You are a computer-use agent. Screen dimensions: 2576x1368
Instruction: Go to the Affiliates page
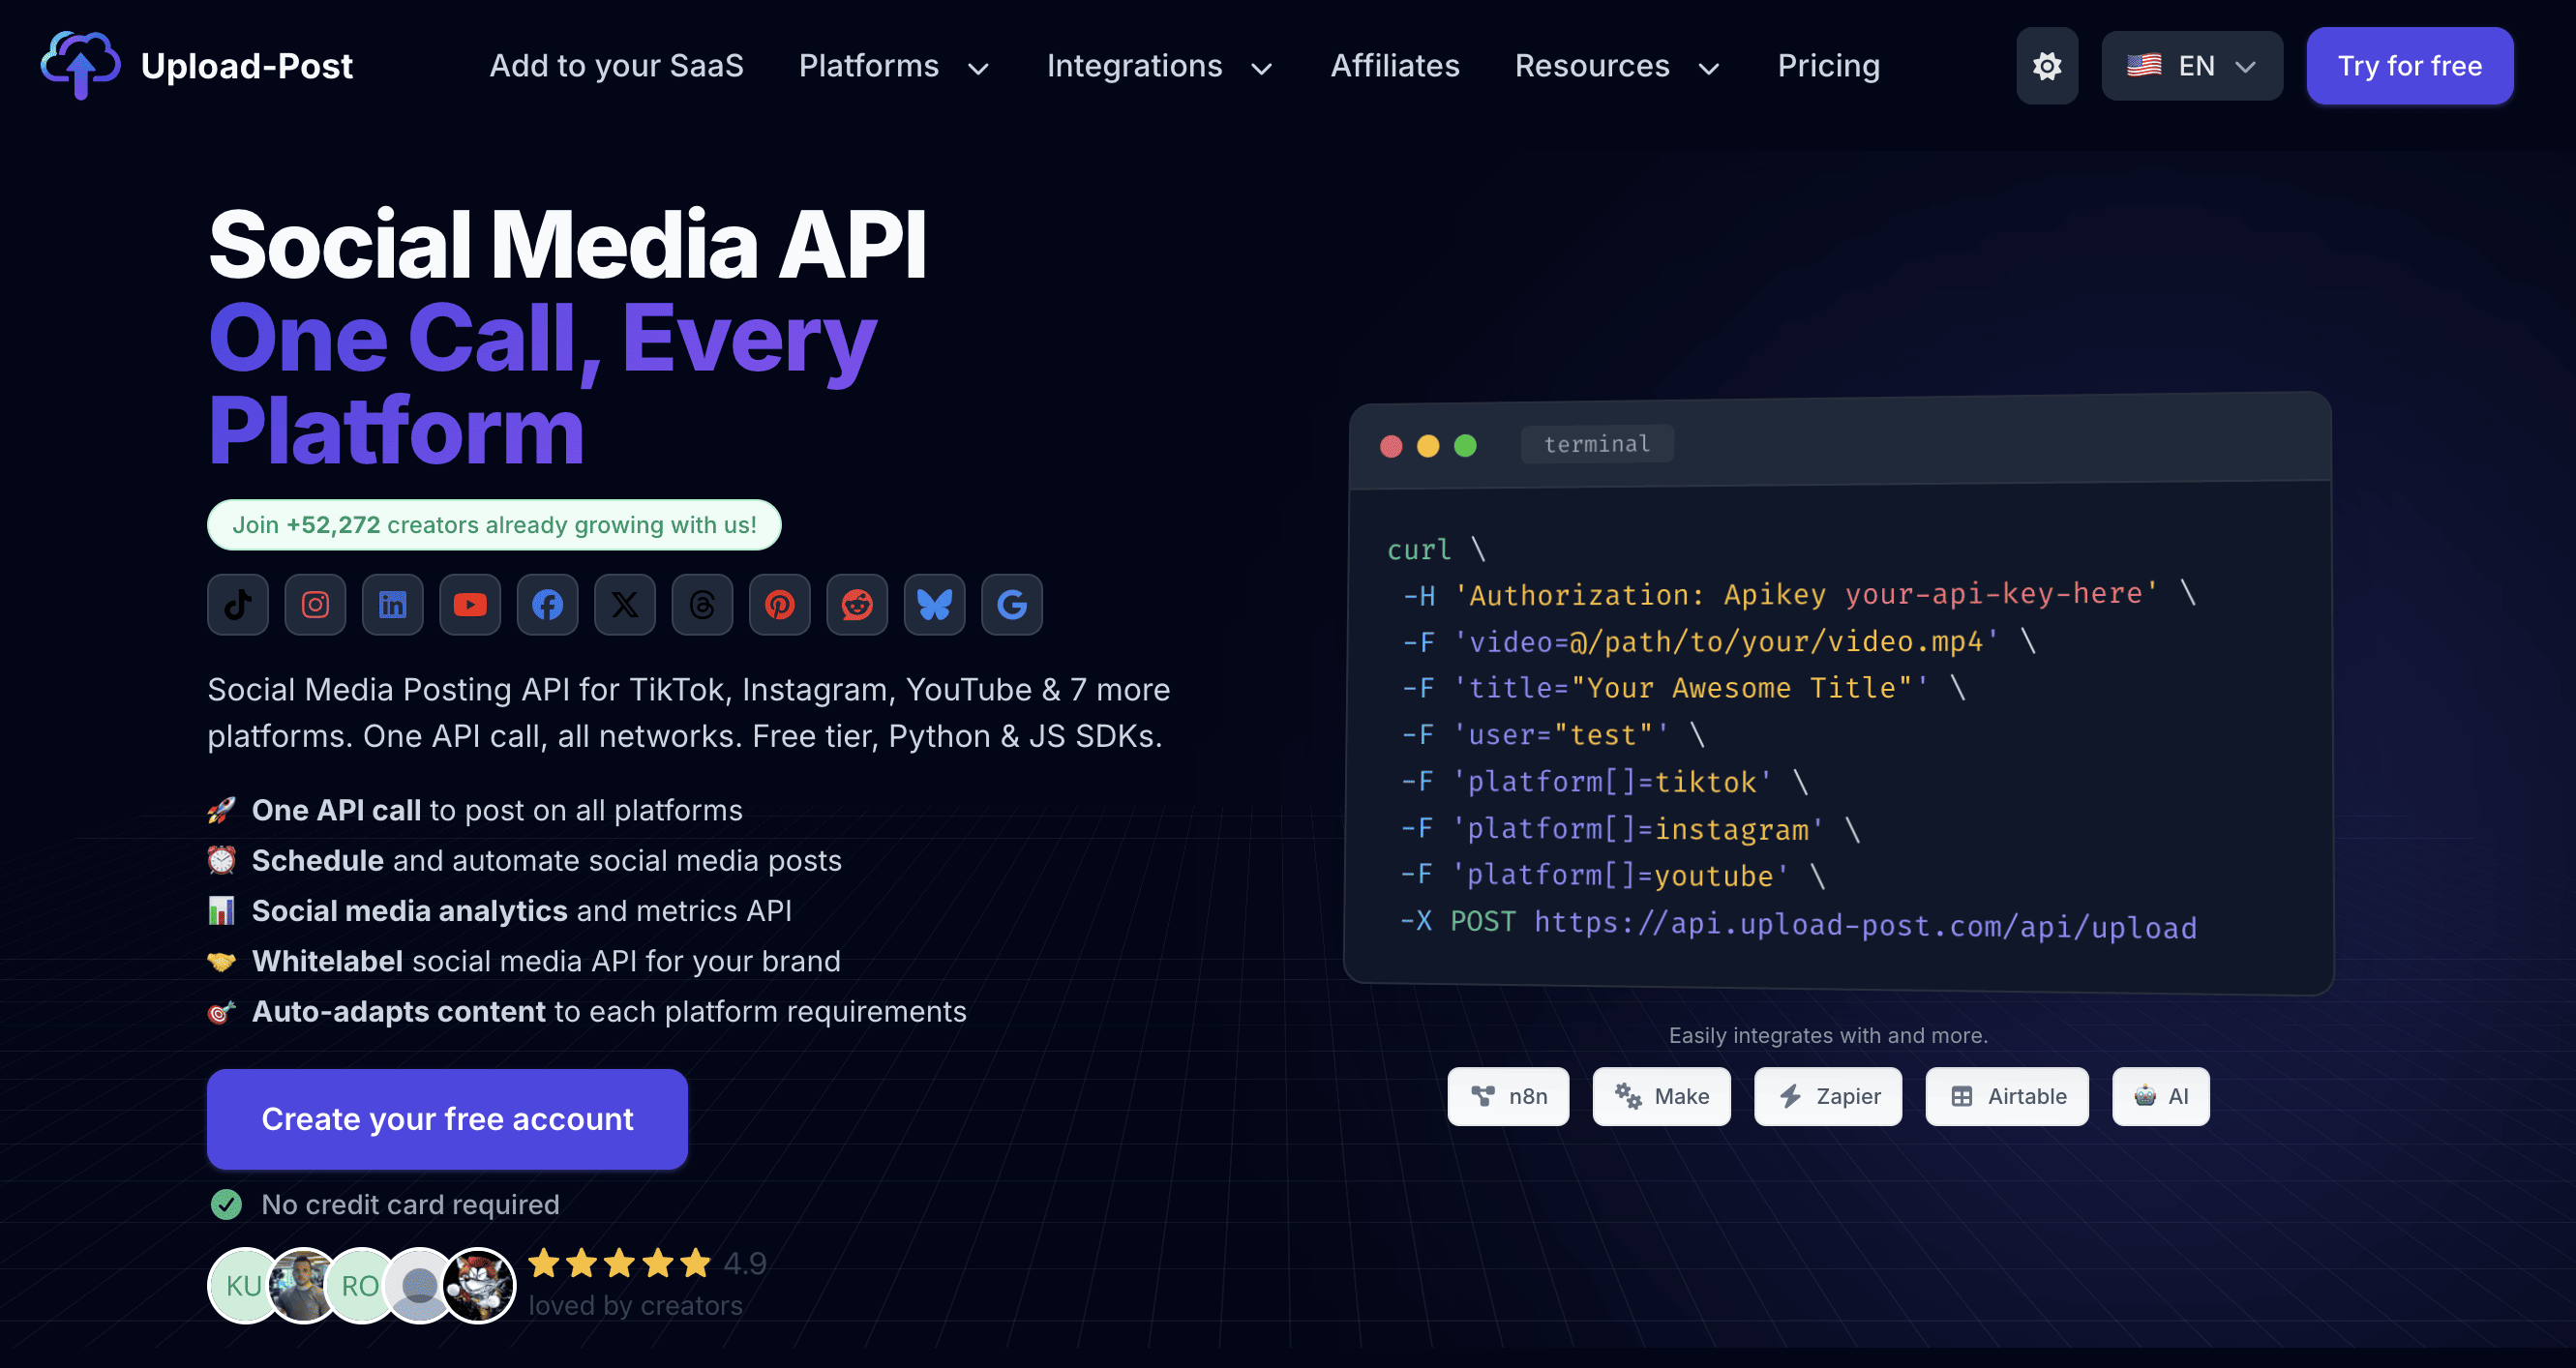point(1395,66)
